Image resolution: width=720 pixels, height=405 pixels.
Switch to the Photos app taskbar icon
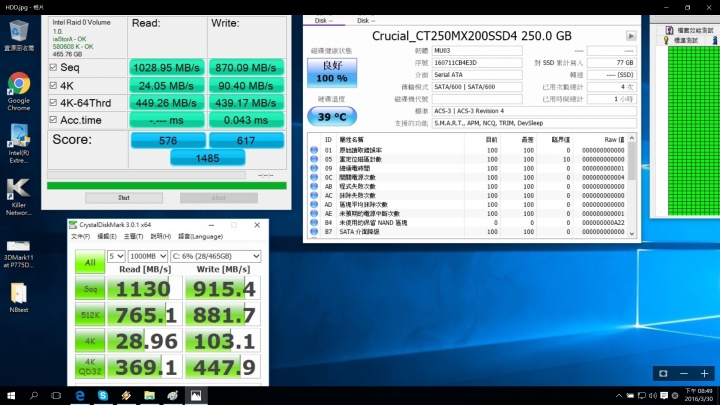tap(196, 395)
